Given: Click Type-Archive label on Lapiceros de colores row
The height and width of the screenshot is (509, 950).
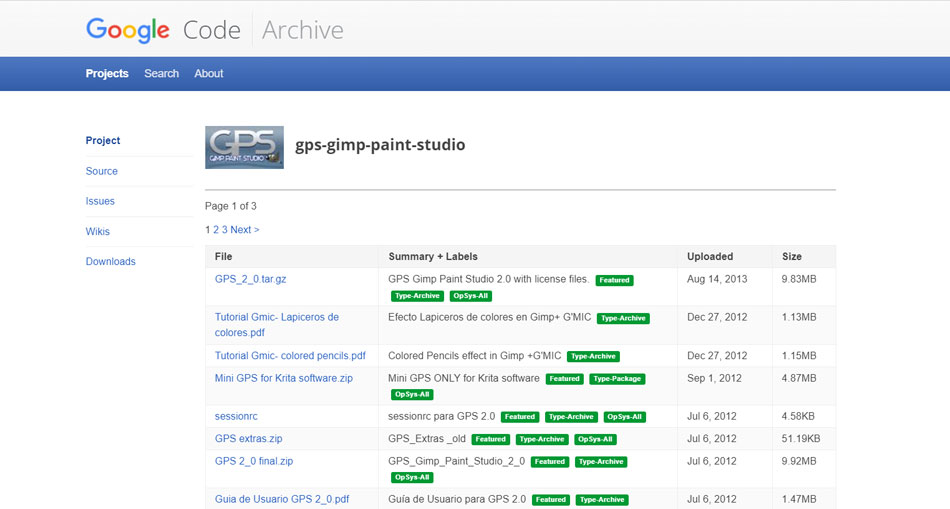Looking at the screenshot, I should pyautogui.click(x=623, y=318).
